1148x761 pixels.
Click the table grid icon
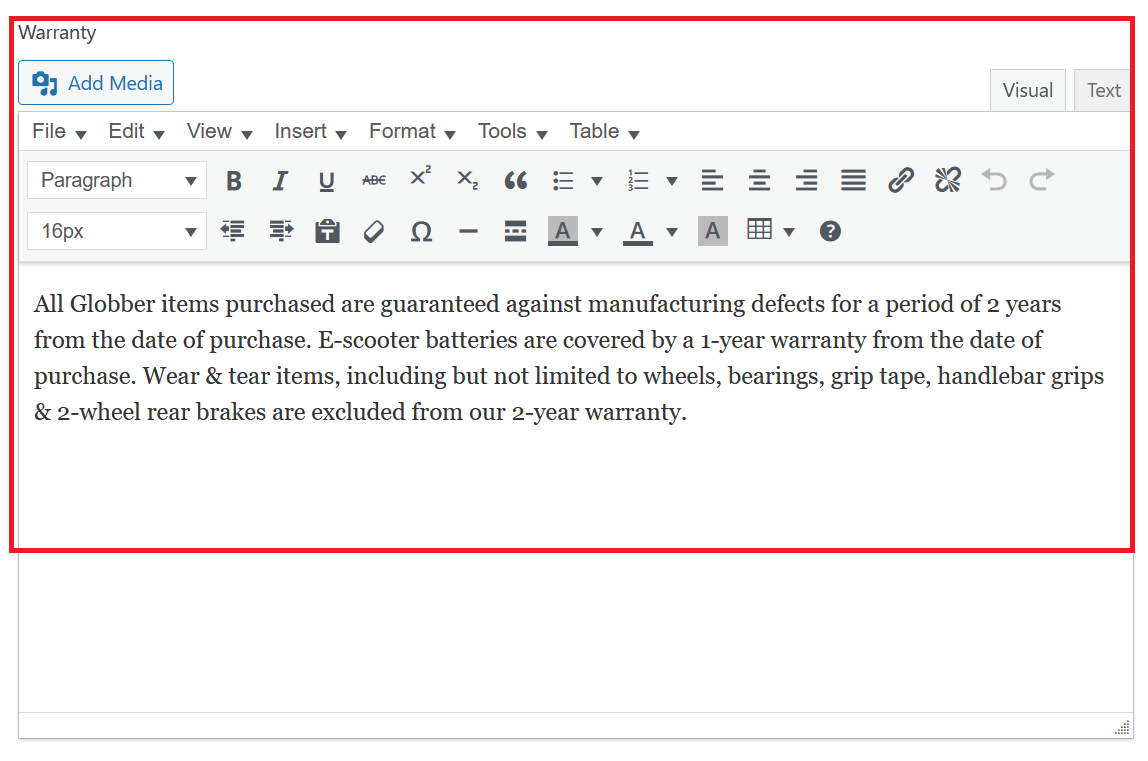[759, 230]
